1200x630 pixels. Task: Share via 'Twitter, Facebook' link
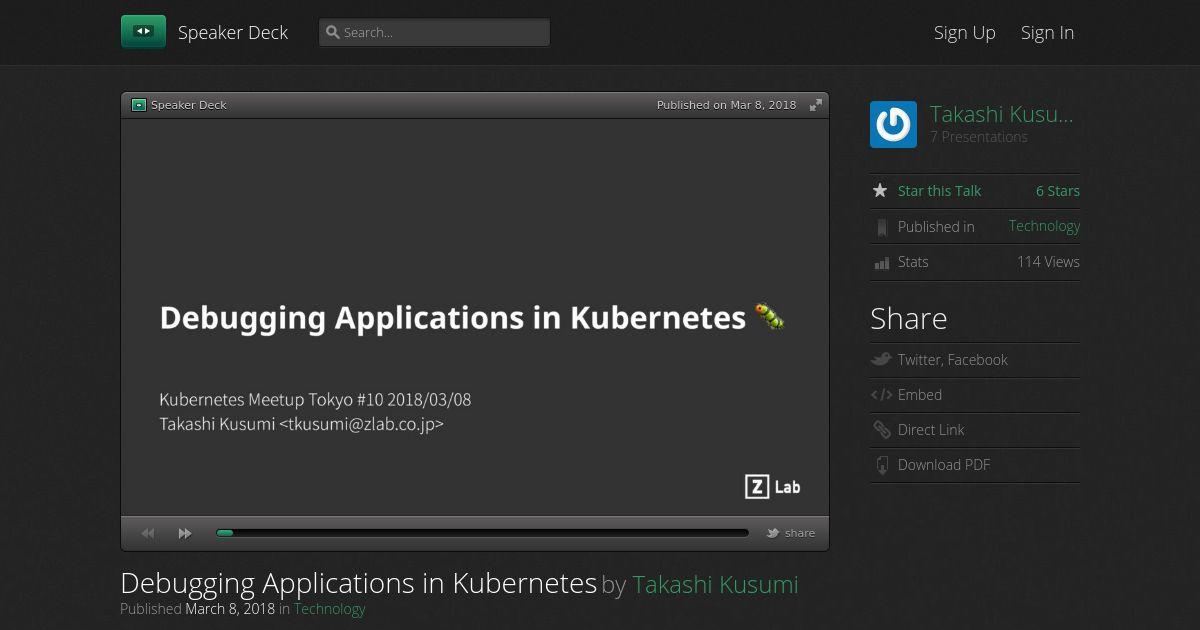(952, 360)
